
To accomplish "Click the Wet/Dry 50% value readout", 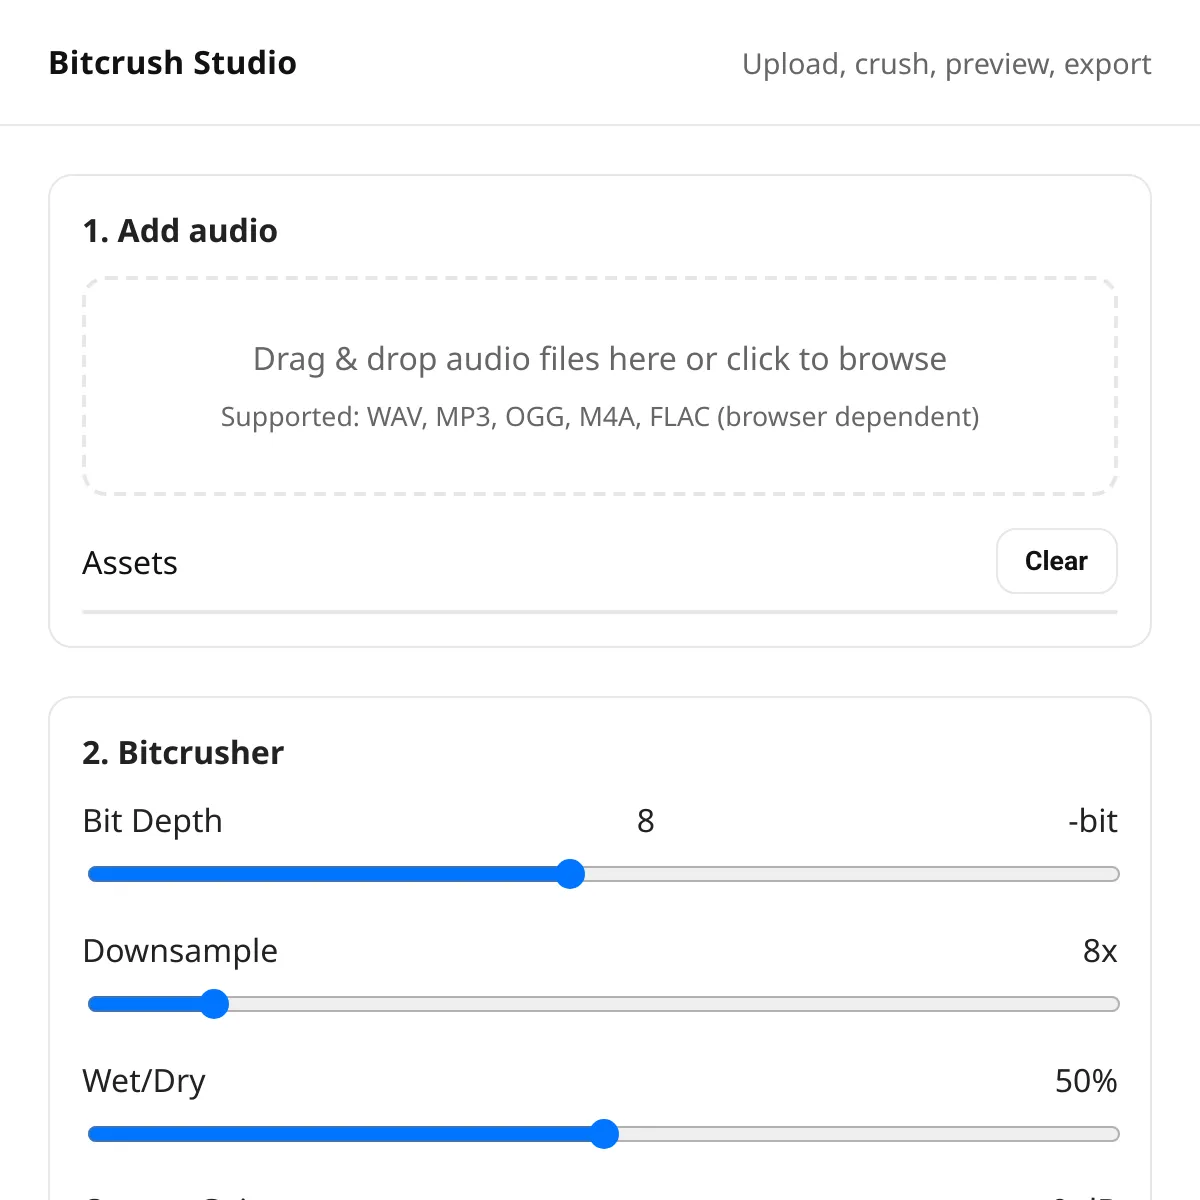I will tap(1086, 1081).
